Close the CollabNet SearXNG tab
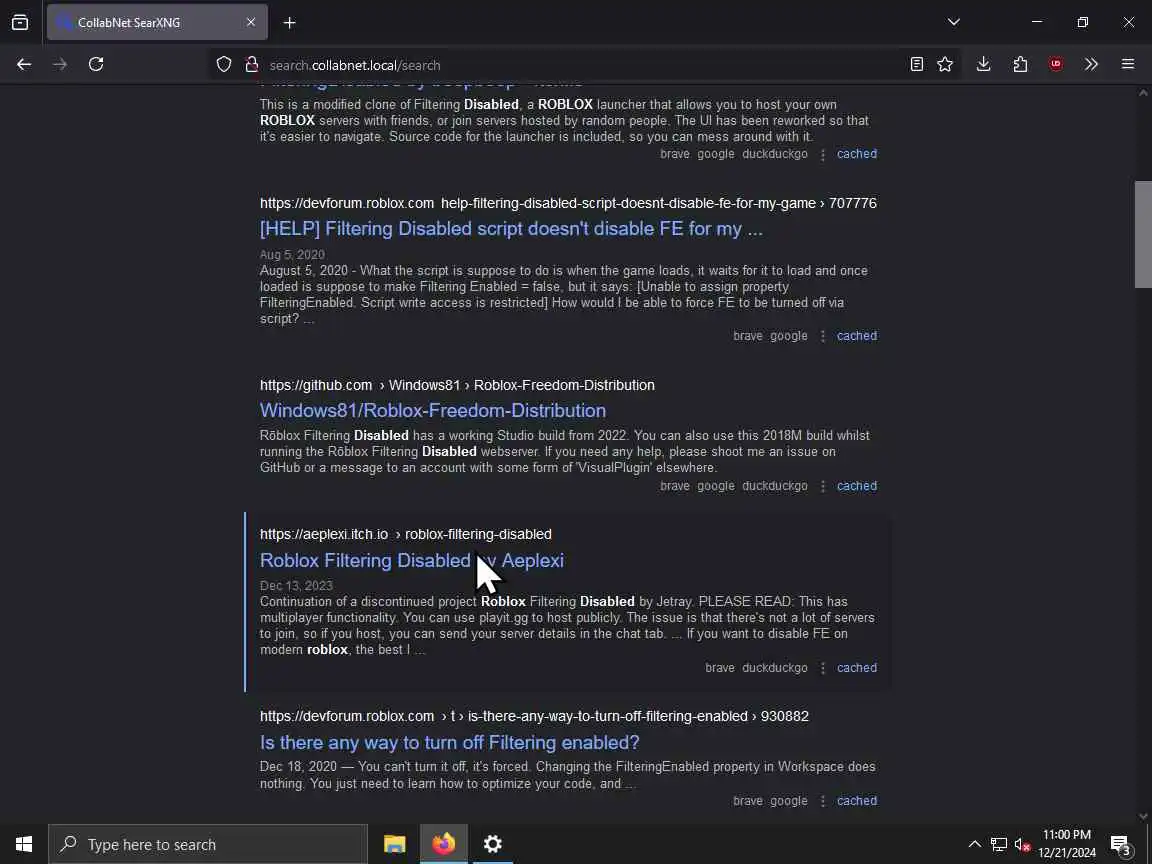1152x864 pixels. (251, 23)
